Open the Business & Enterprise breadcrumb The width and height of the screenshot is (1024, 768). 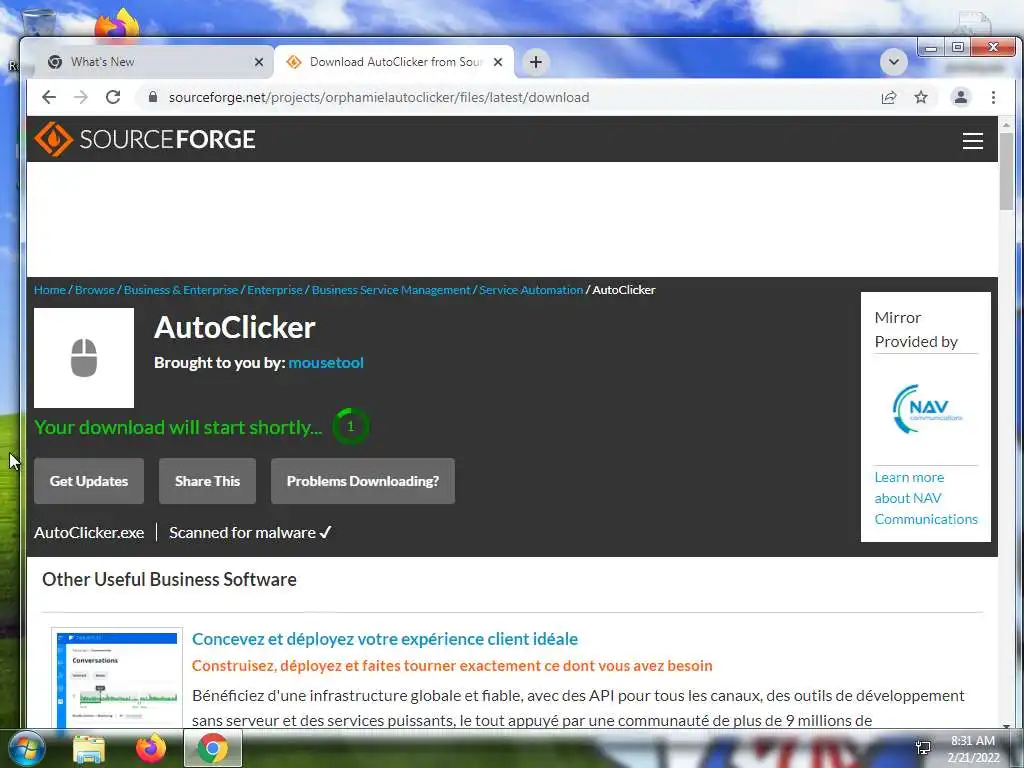pos(181,290)
